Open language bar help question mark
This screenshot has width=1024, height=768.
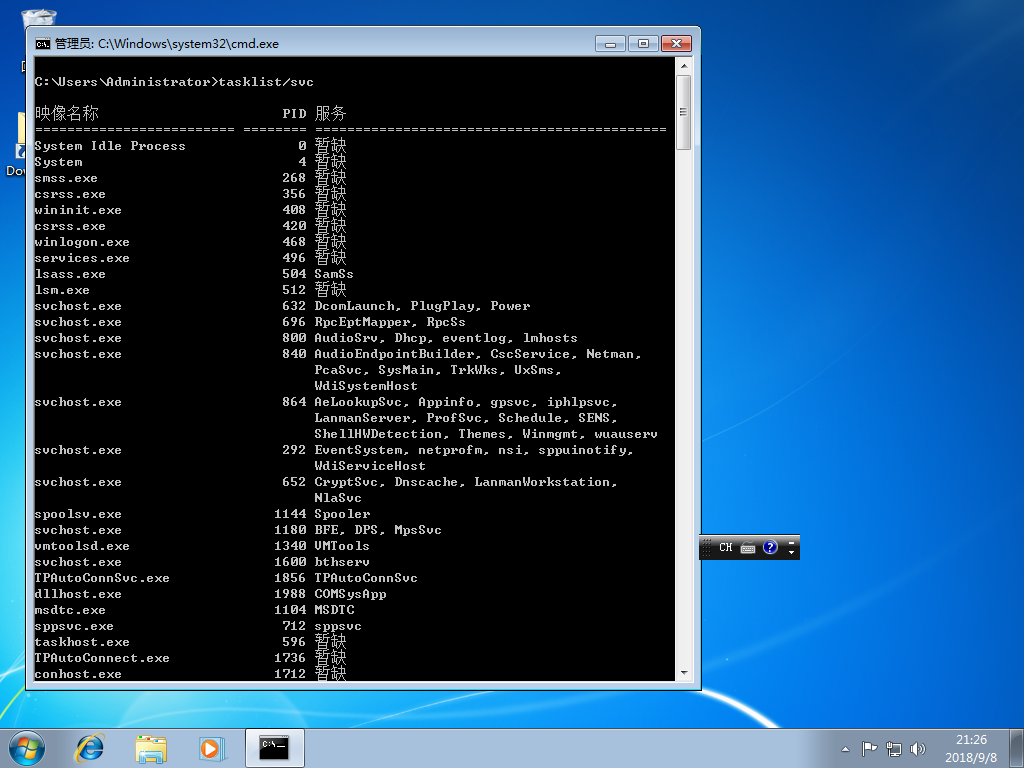(x=769, y=548)
